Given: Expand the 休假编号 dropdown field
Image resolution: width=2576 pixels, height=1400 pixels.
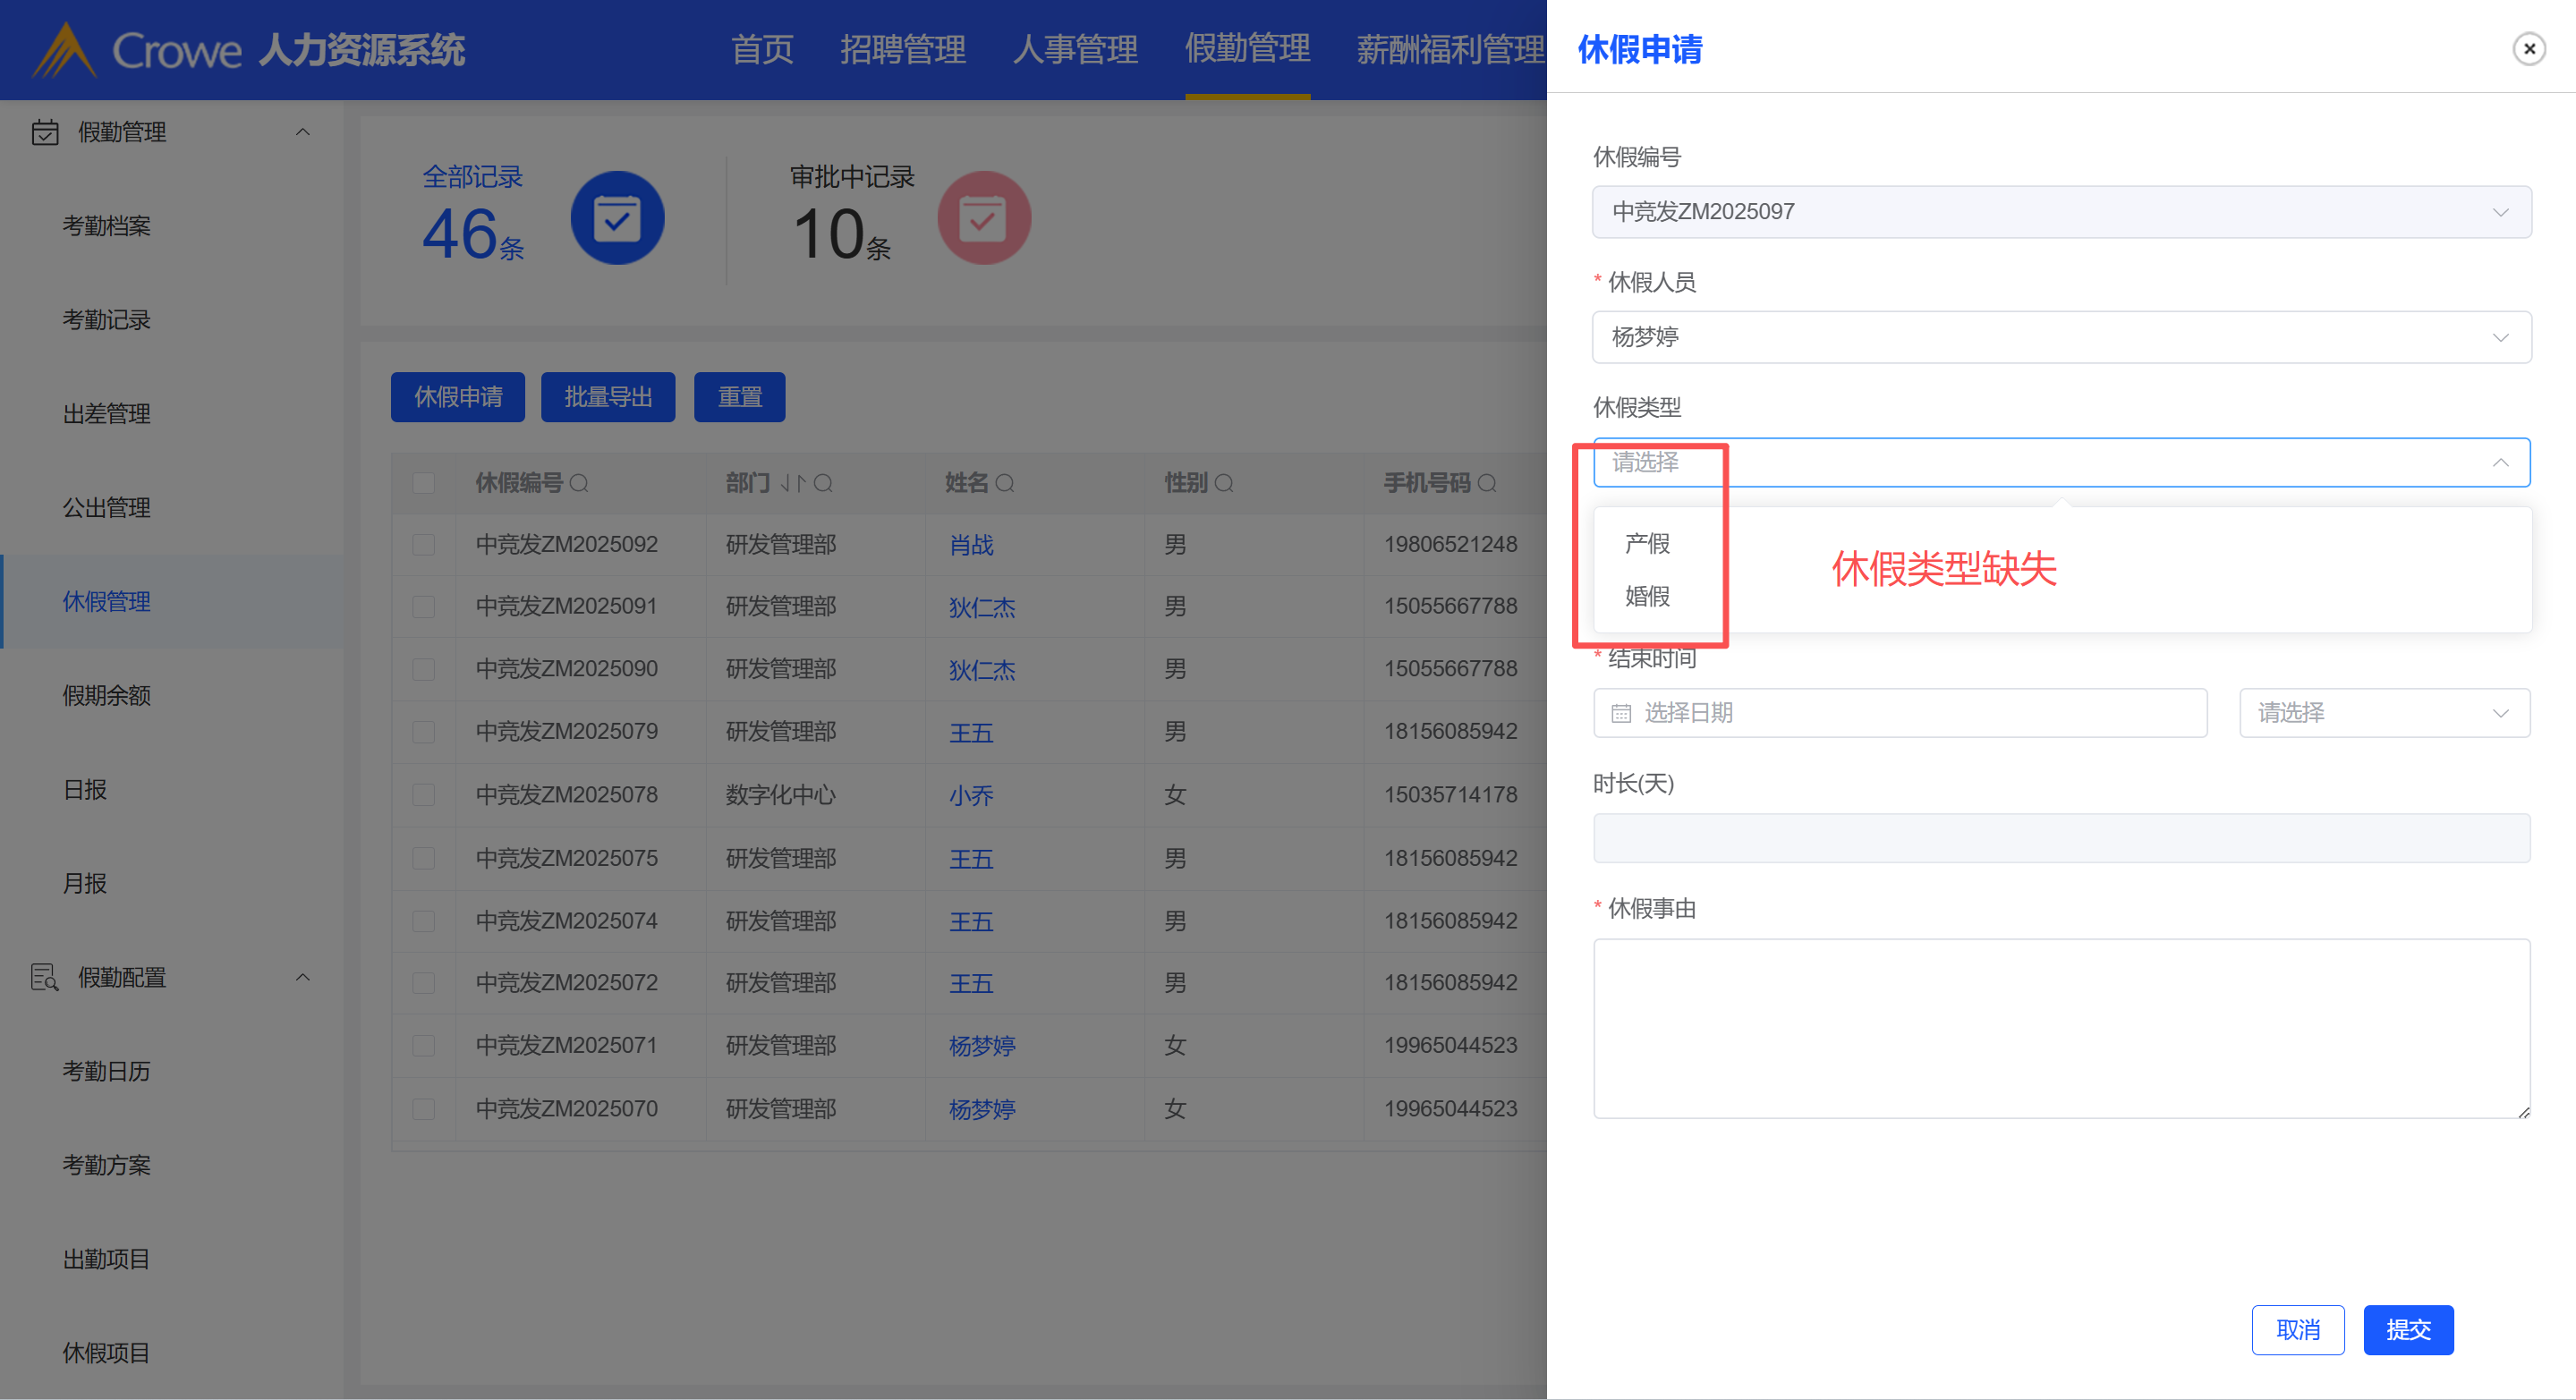Looking at the screenshot, I should pyautogui.click(x=2061, y=212).
